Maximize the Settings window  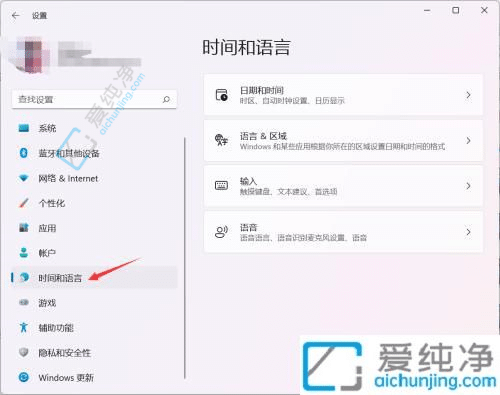[455, 11]
